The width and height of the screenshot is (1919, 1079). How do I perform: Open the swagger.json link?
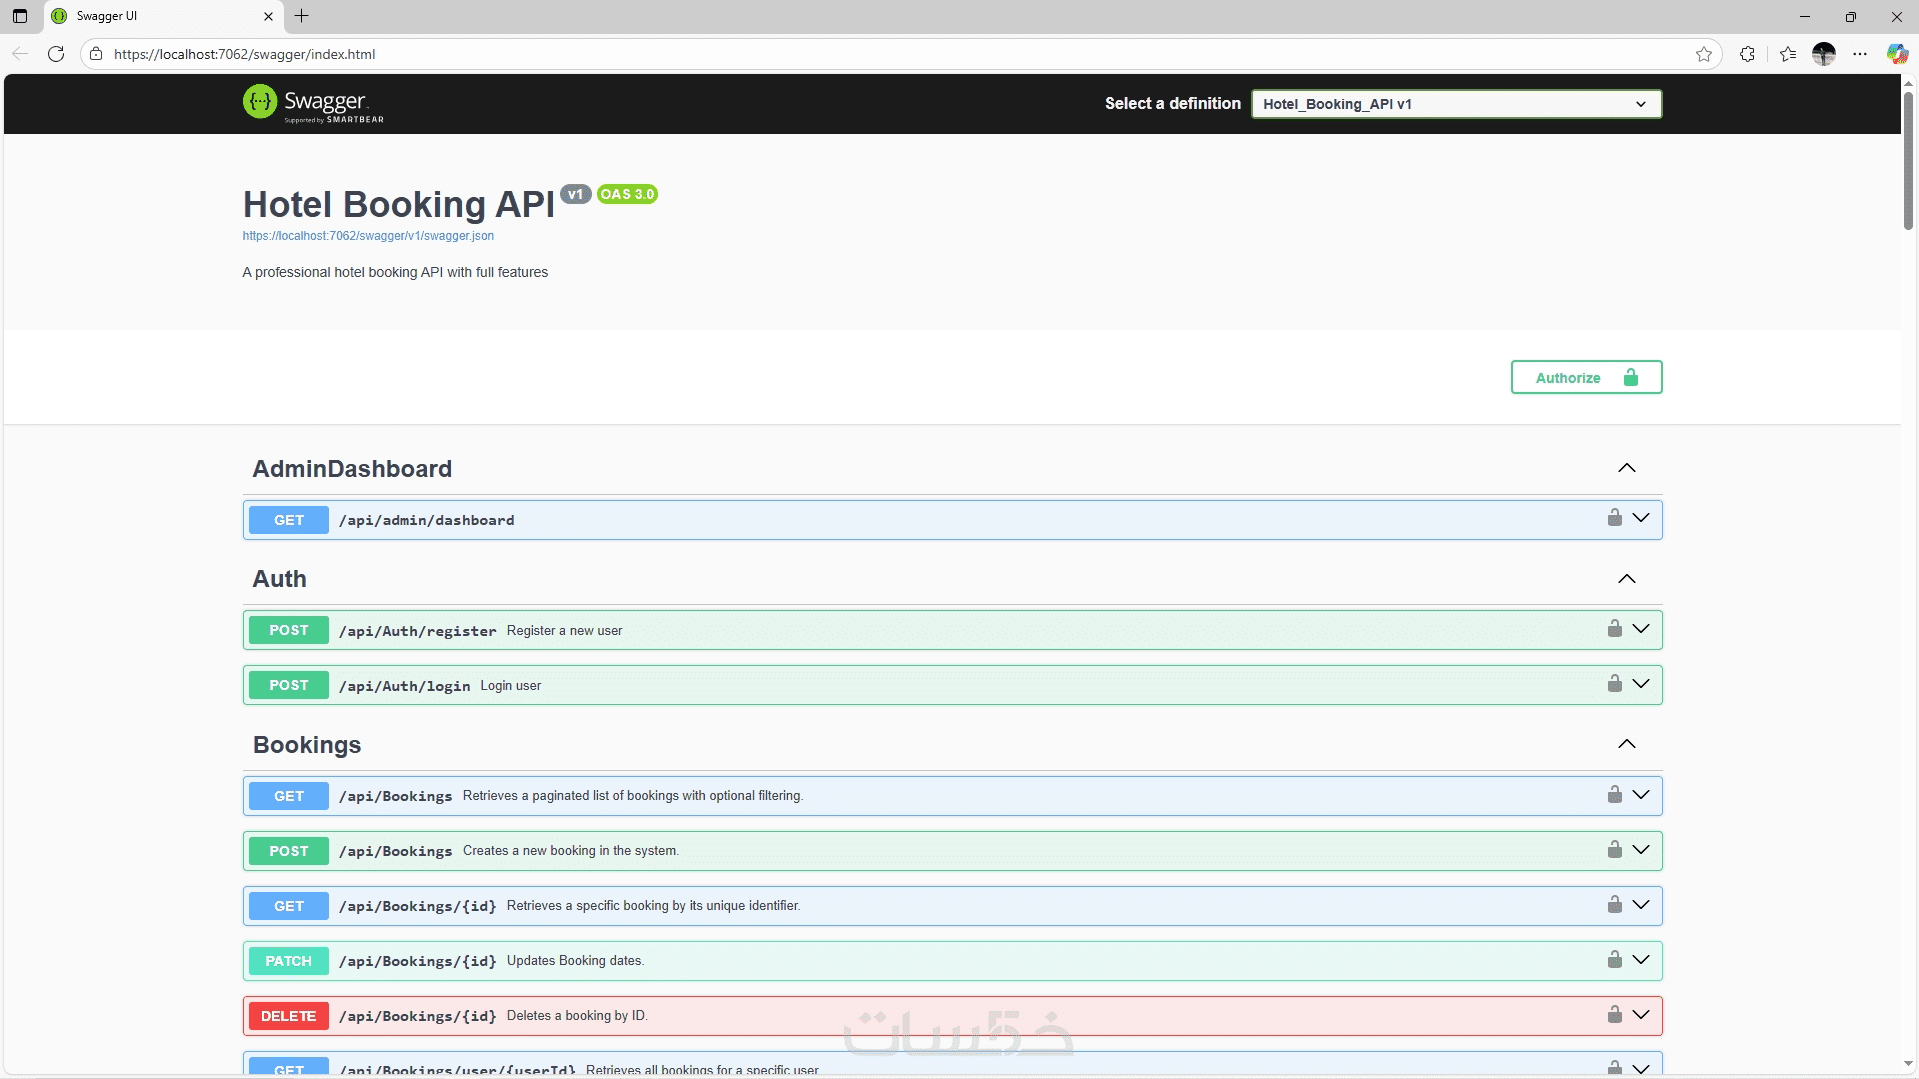point(368,236)
